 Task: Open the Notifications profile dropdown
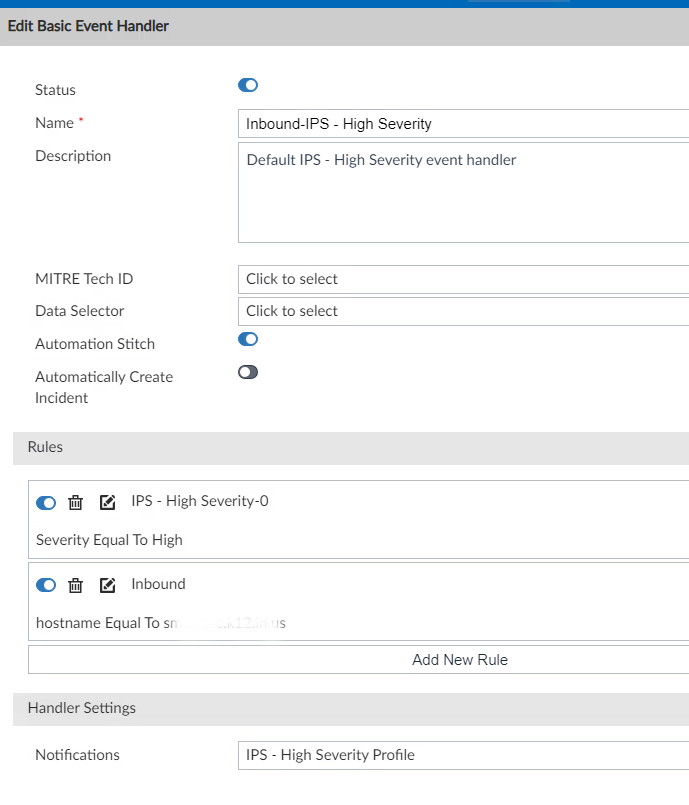tap(464, 755)
